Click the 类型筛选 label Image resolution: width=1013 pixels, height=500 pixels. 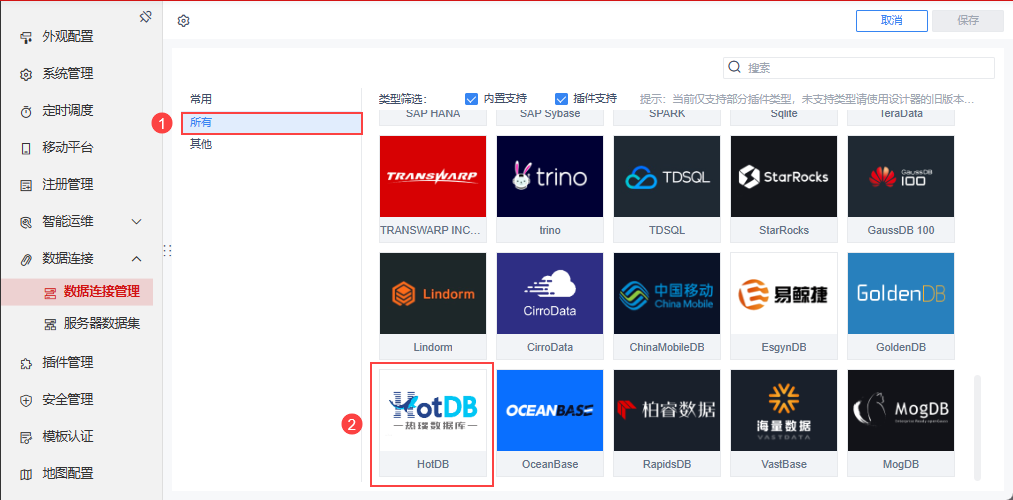pyautogui.click(x=402, y=99)
